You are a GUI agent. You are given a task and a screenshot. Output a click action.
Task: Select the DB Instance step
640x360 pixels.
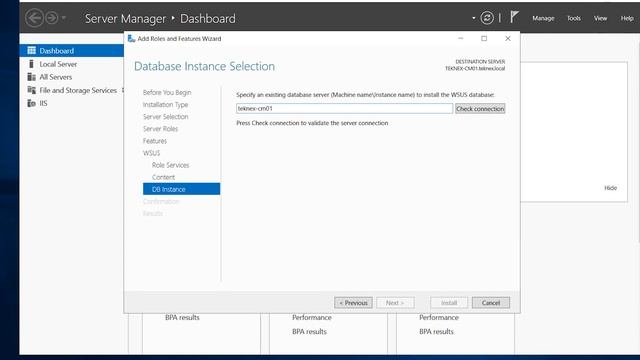181,189
